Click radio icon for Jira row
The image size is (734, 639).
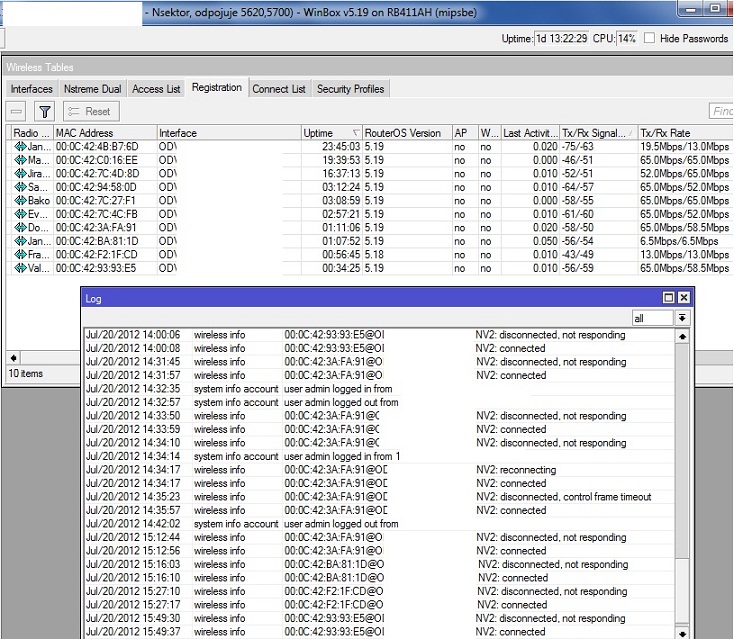coord(20,174)
